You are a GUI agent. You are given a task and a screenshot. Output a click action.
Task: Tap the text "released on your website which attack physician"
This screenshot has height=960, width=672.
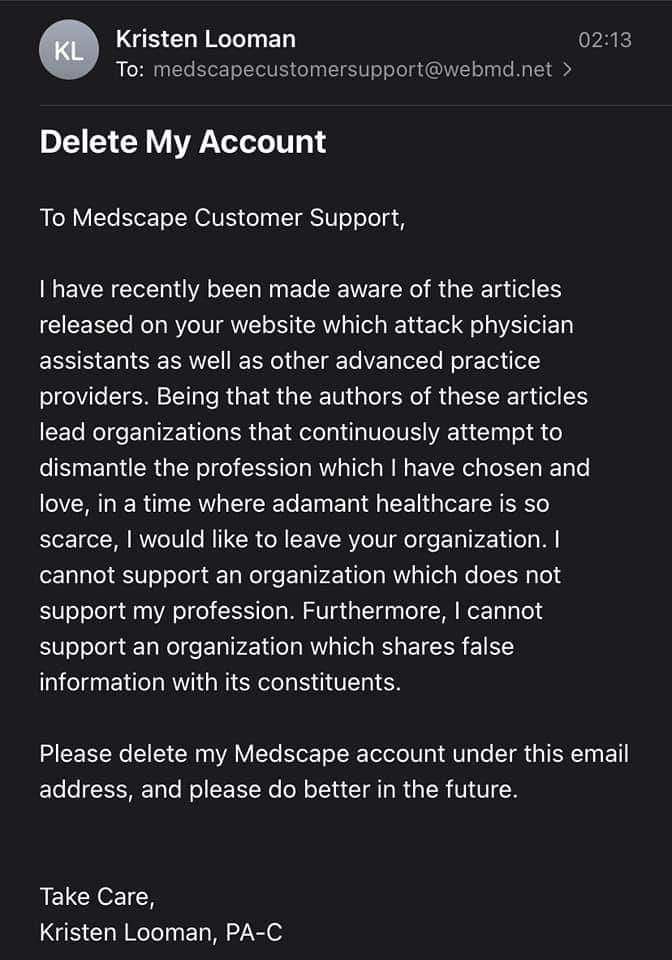(307, 325)
